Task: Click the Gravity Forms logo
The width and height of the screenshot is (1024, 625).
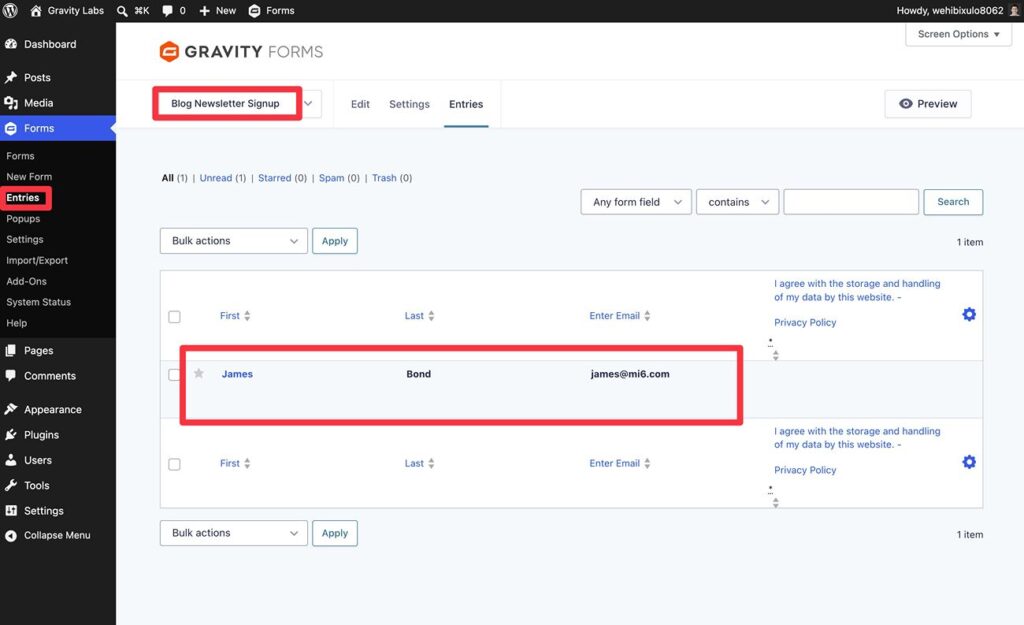Action: pyautogui.click(x=241, y=52)
